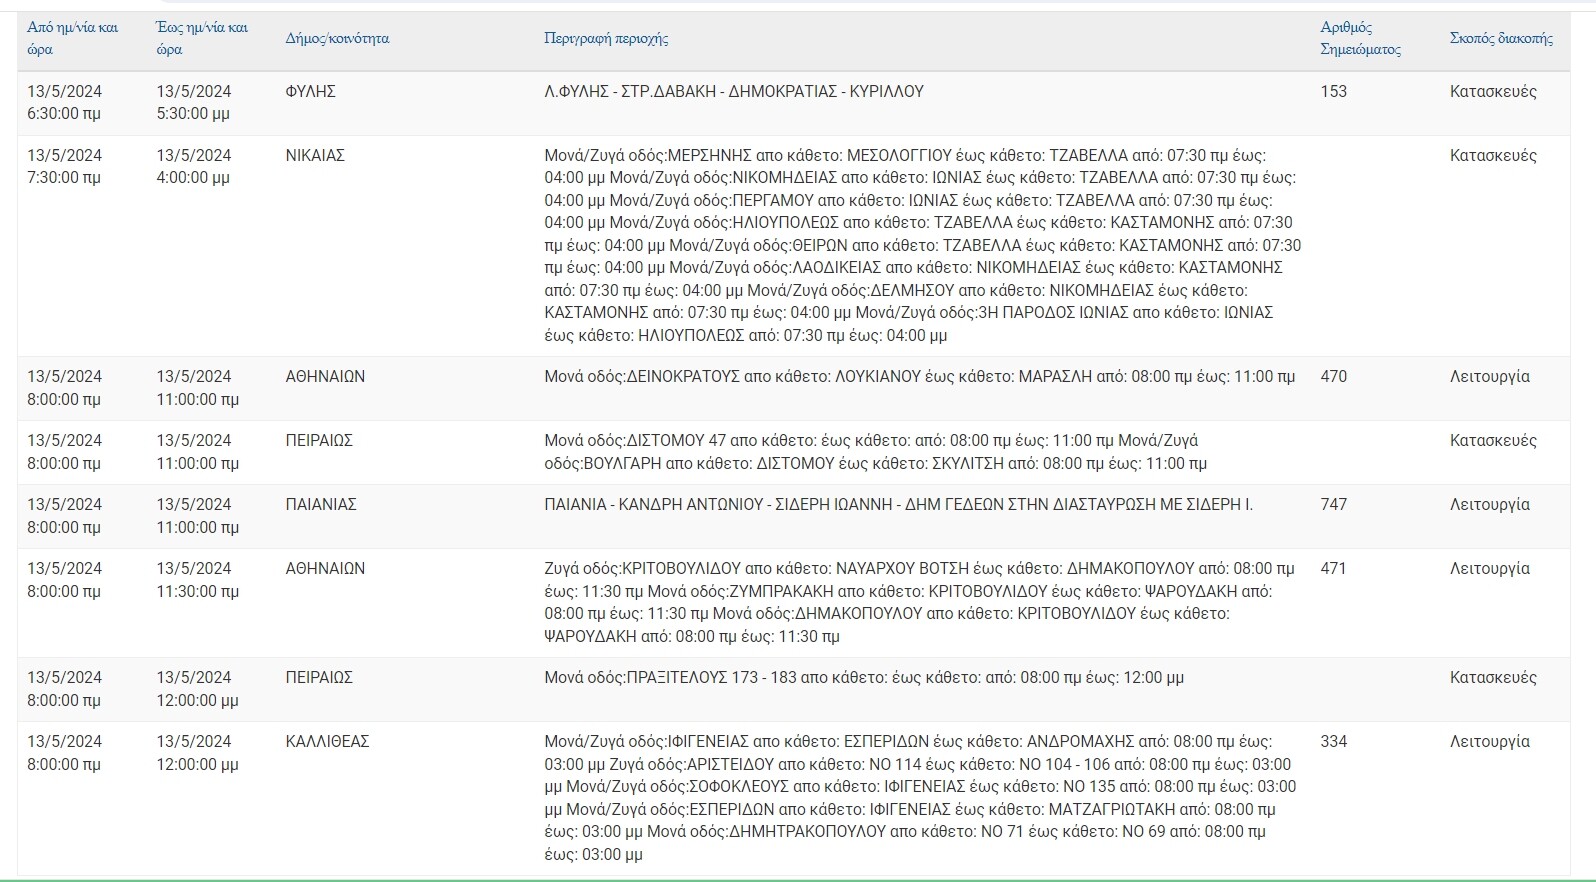The height and width of the screenshot is (882, 1596).
Task: Click note number 334
Action: click(x=1333, y=741)
